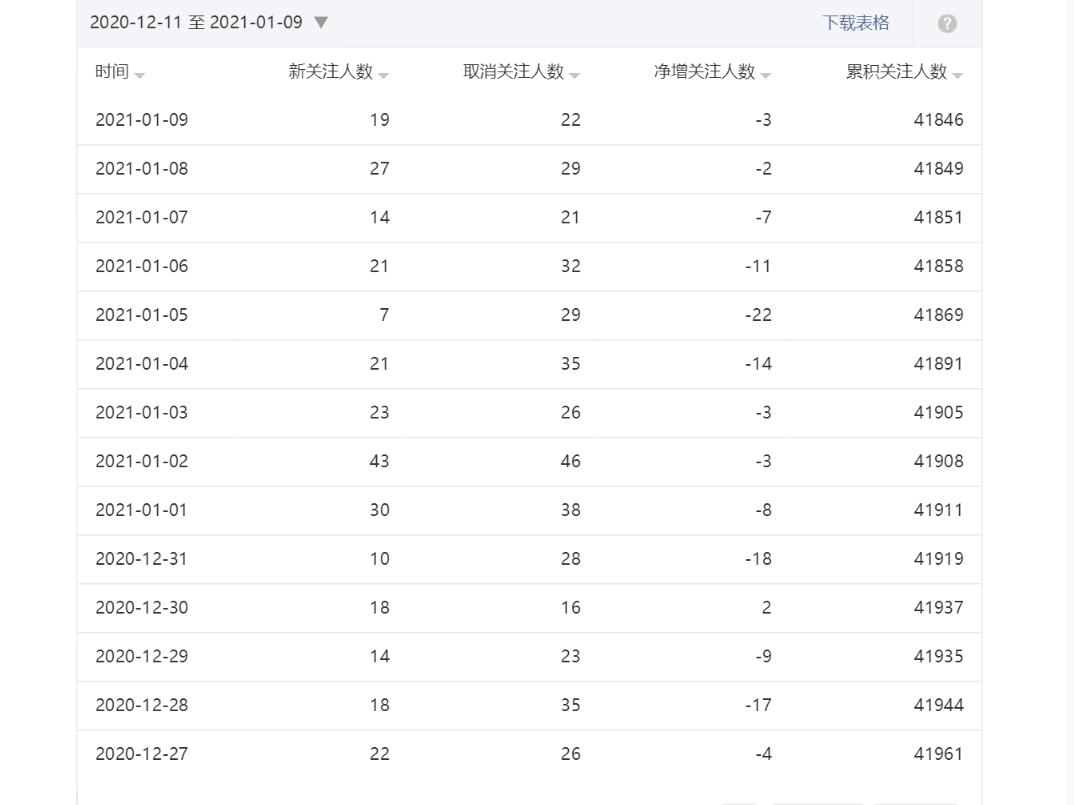Click new followers value 7
The height and width of the screenshot is (805, 1074).
(384, 315)
